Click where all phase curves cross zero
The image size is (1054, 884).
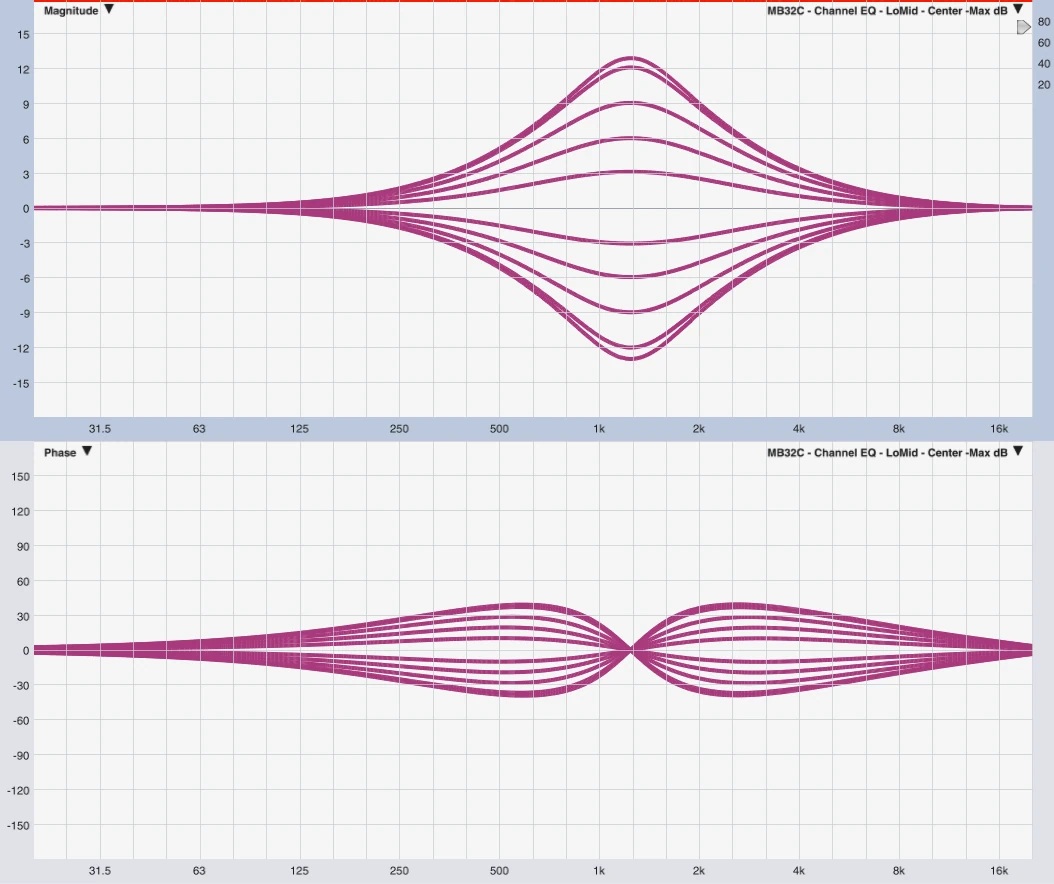[631, 650]
